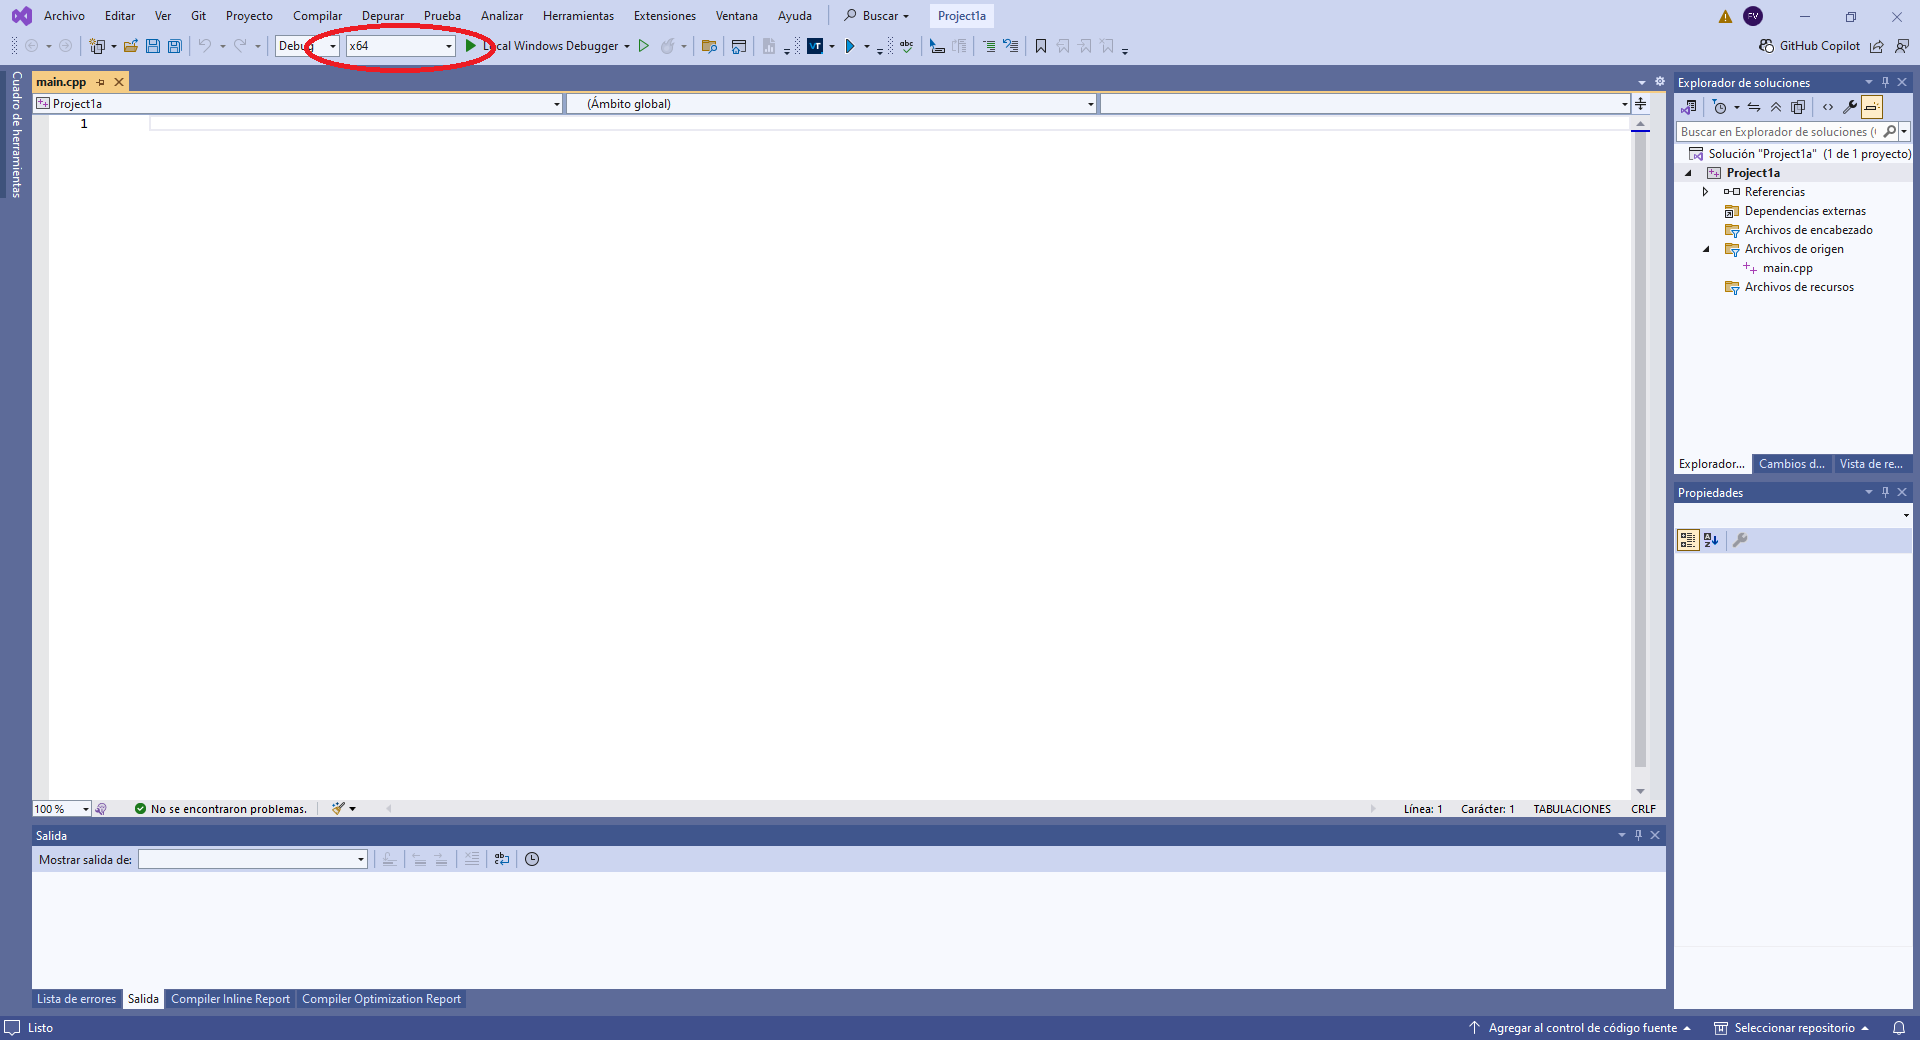Screen dimensions: 1920x1040
Task: Click the green Start debugging play icon
Action: coord(470,46)
